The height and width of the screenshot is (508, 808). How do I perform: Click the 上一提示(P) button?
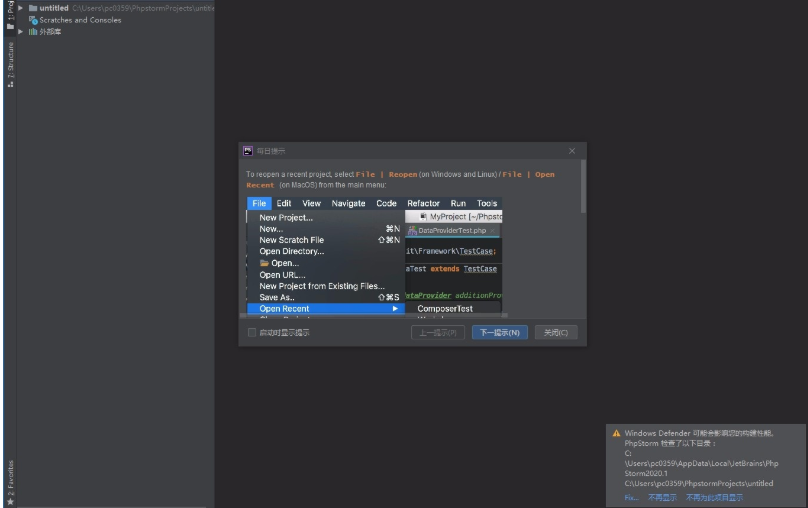click(x=438, y=332)
